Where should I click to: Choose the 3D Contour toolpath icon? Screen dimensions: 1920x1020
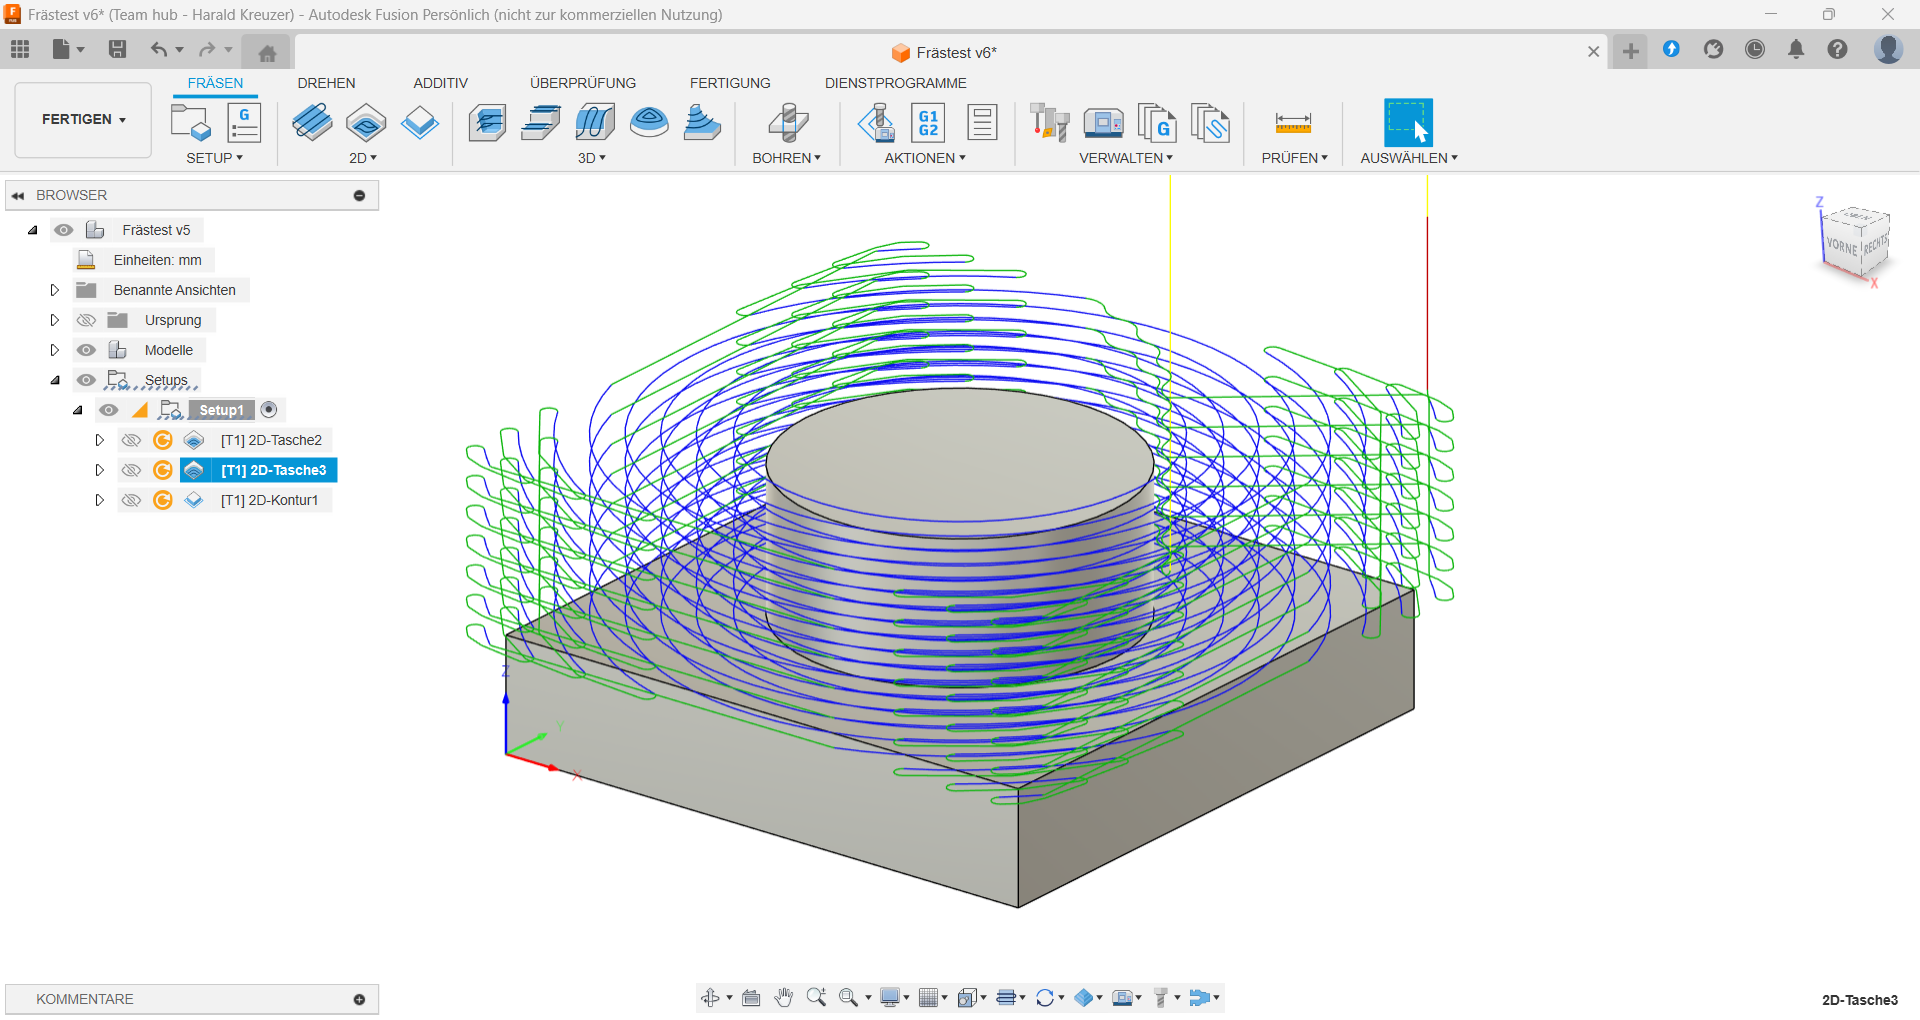(x=649, y=123)
